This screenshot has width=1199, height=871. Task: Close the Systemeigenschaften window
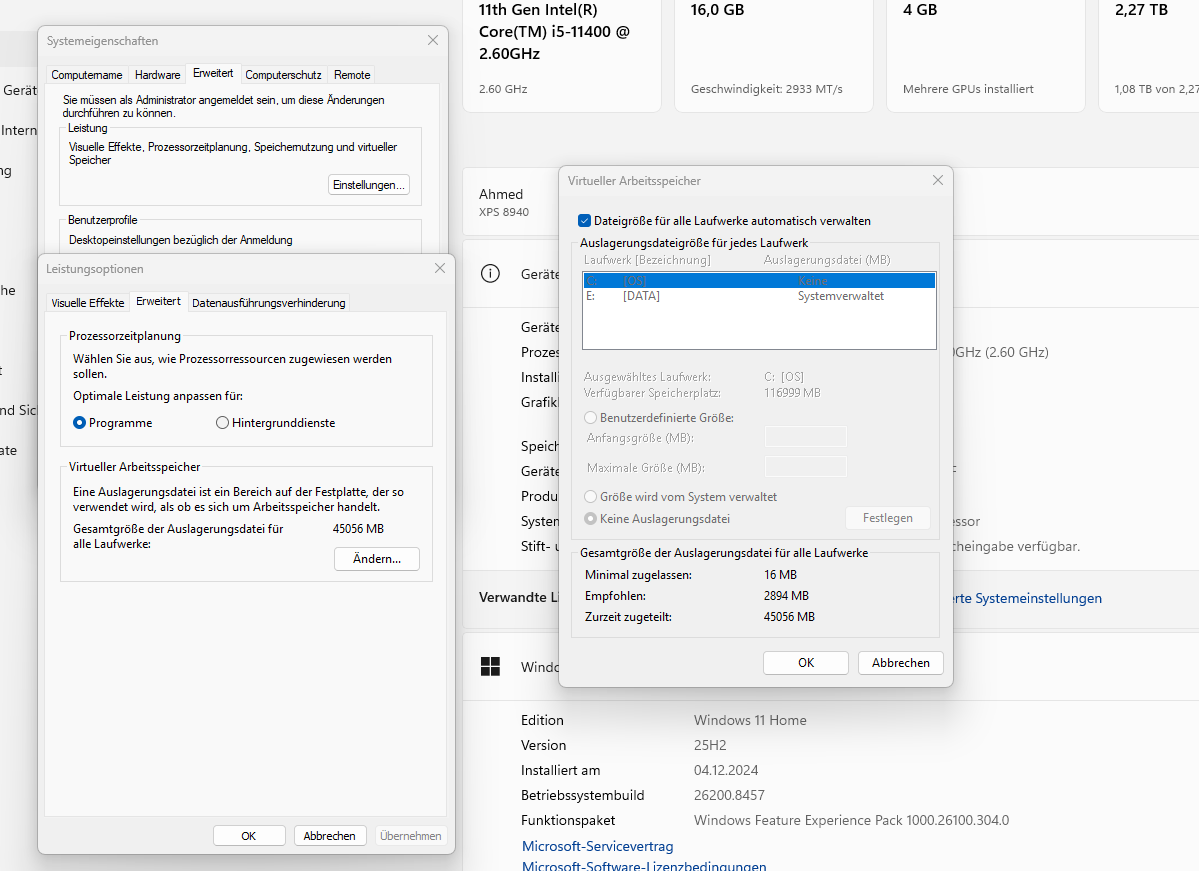pyautogui.click(x=433, y=41)
